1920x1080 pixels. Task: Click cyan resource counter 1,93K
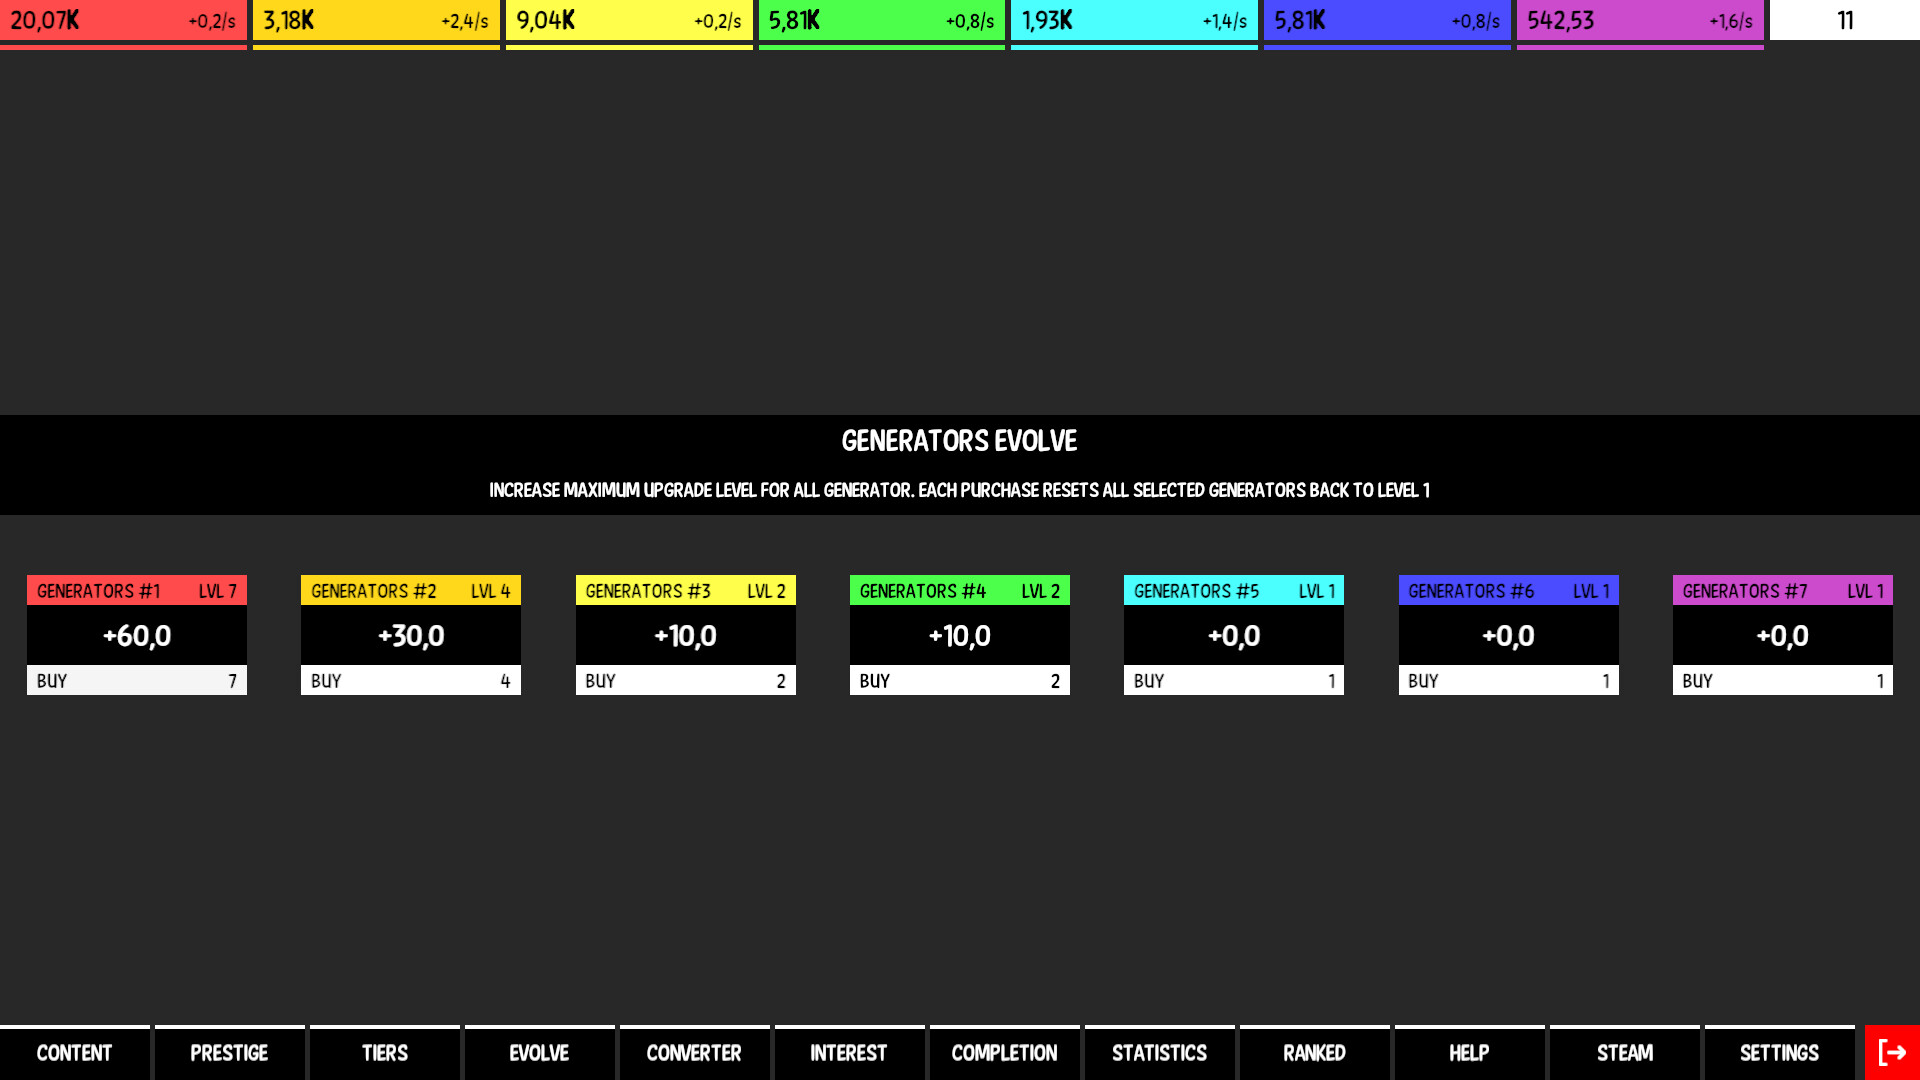tap(1134, 21)
